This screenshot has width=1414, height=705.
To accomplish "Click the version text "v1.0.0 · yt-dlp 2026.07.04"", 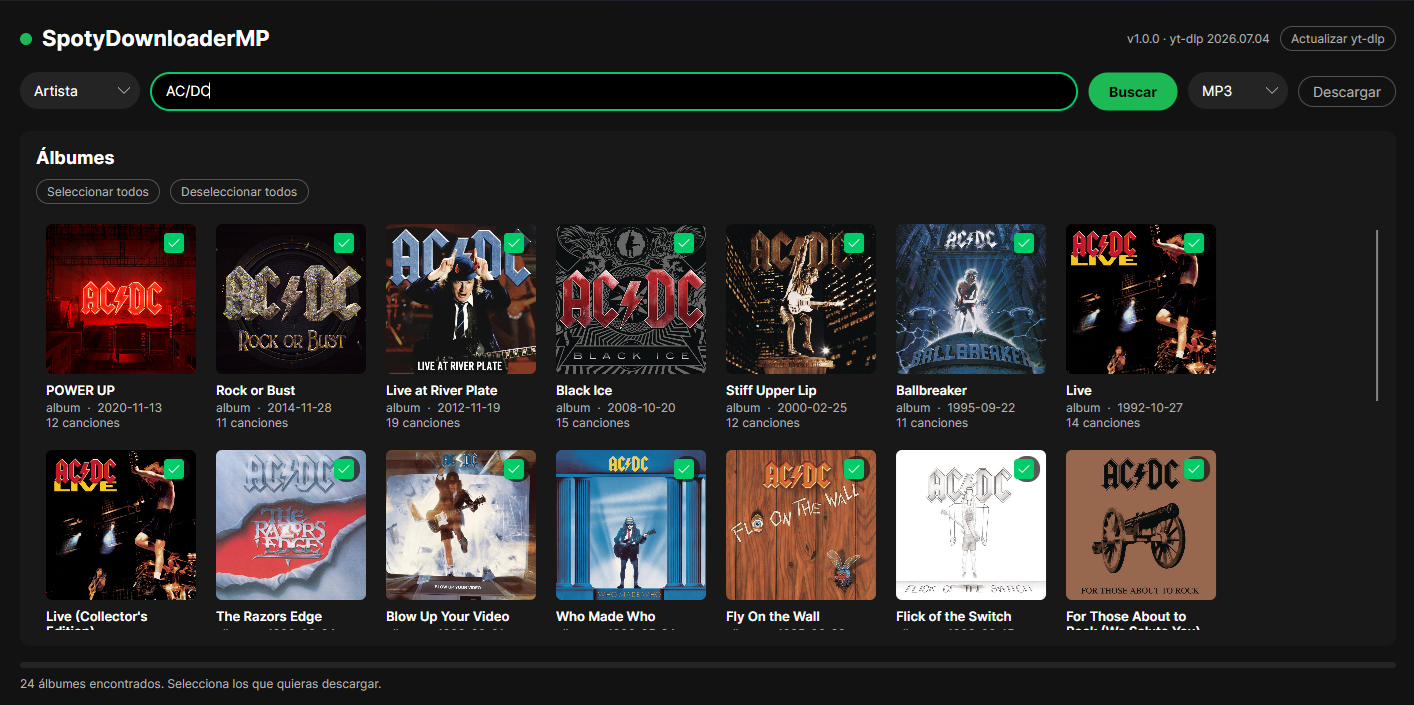I will (x=1198, y=39).
